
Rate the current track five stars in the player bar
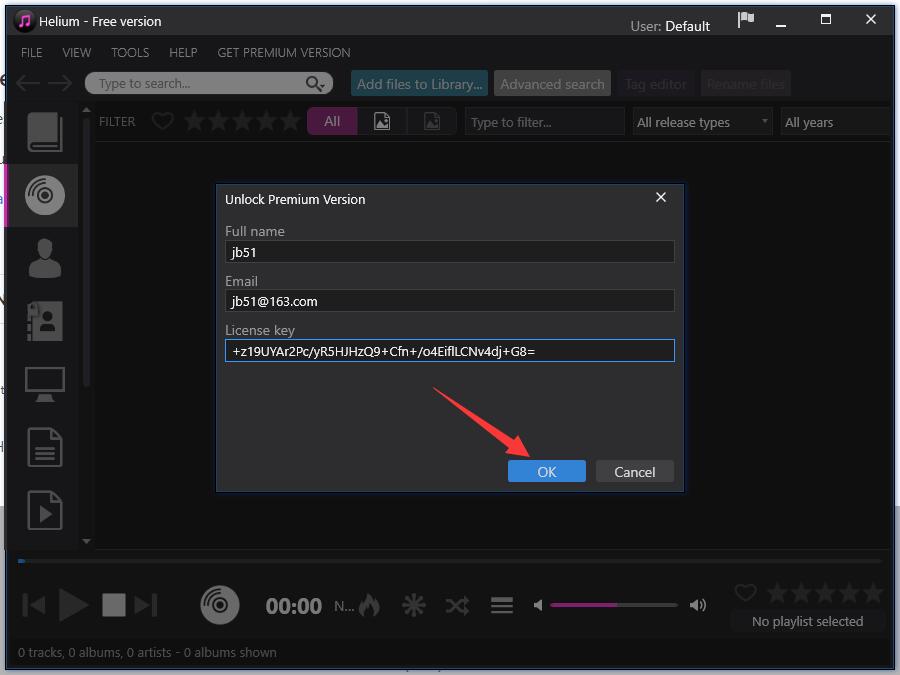(872, 592)
